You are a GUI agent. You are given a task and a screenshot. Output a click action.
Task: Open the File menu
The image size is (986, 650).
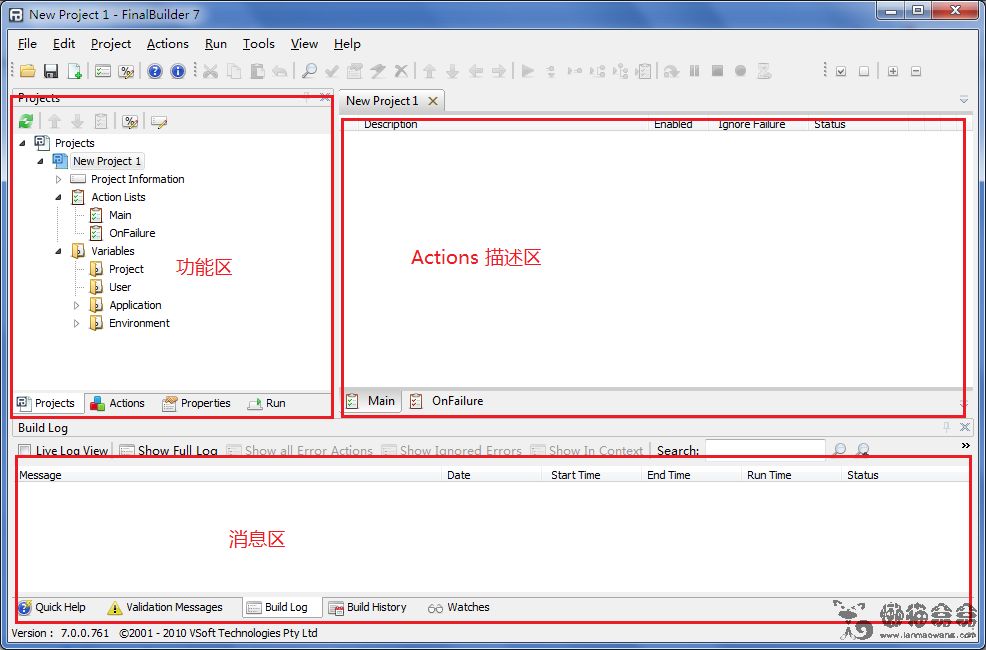[x=27, y=43]
